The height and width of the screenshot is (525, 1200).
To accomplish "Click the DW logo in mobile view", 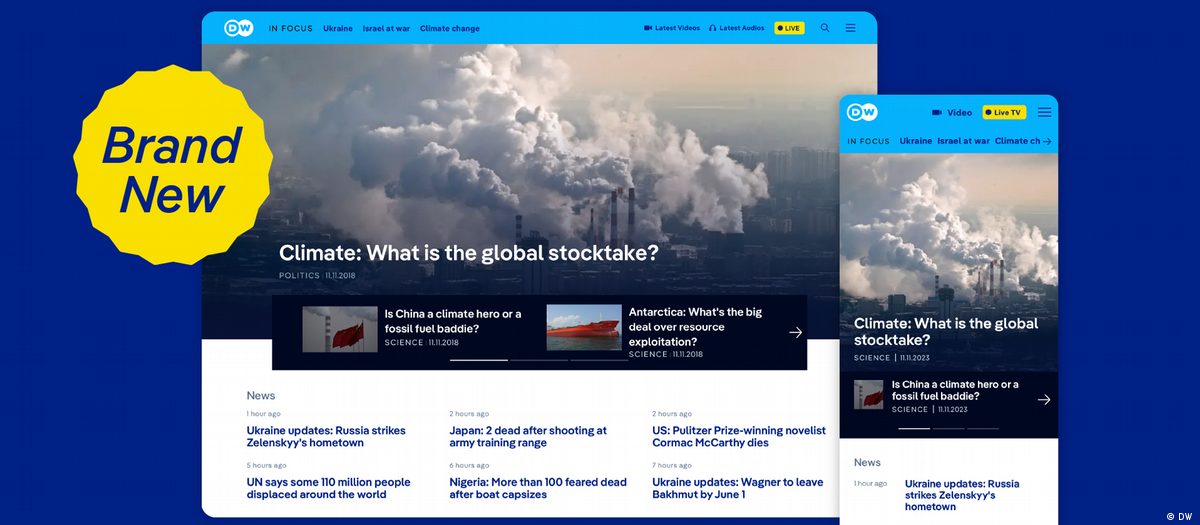I will tap(862, 112).
